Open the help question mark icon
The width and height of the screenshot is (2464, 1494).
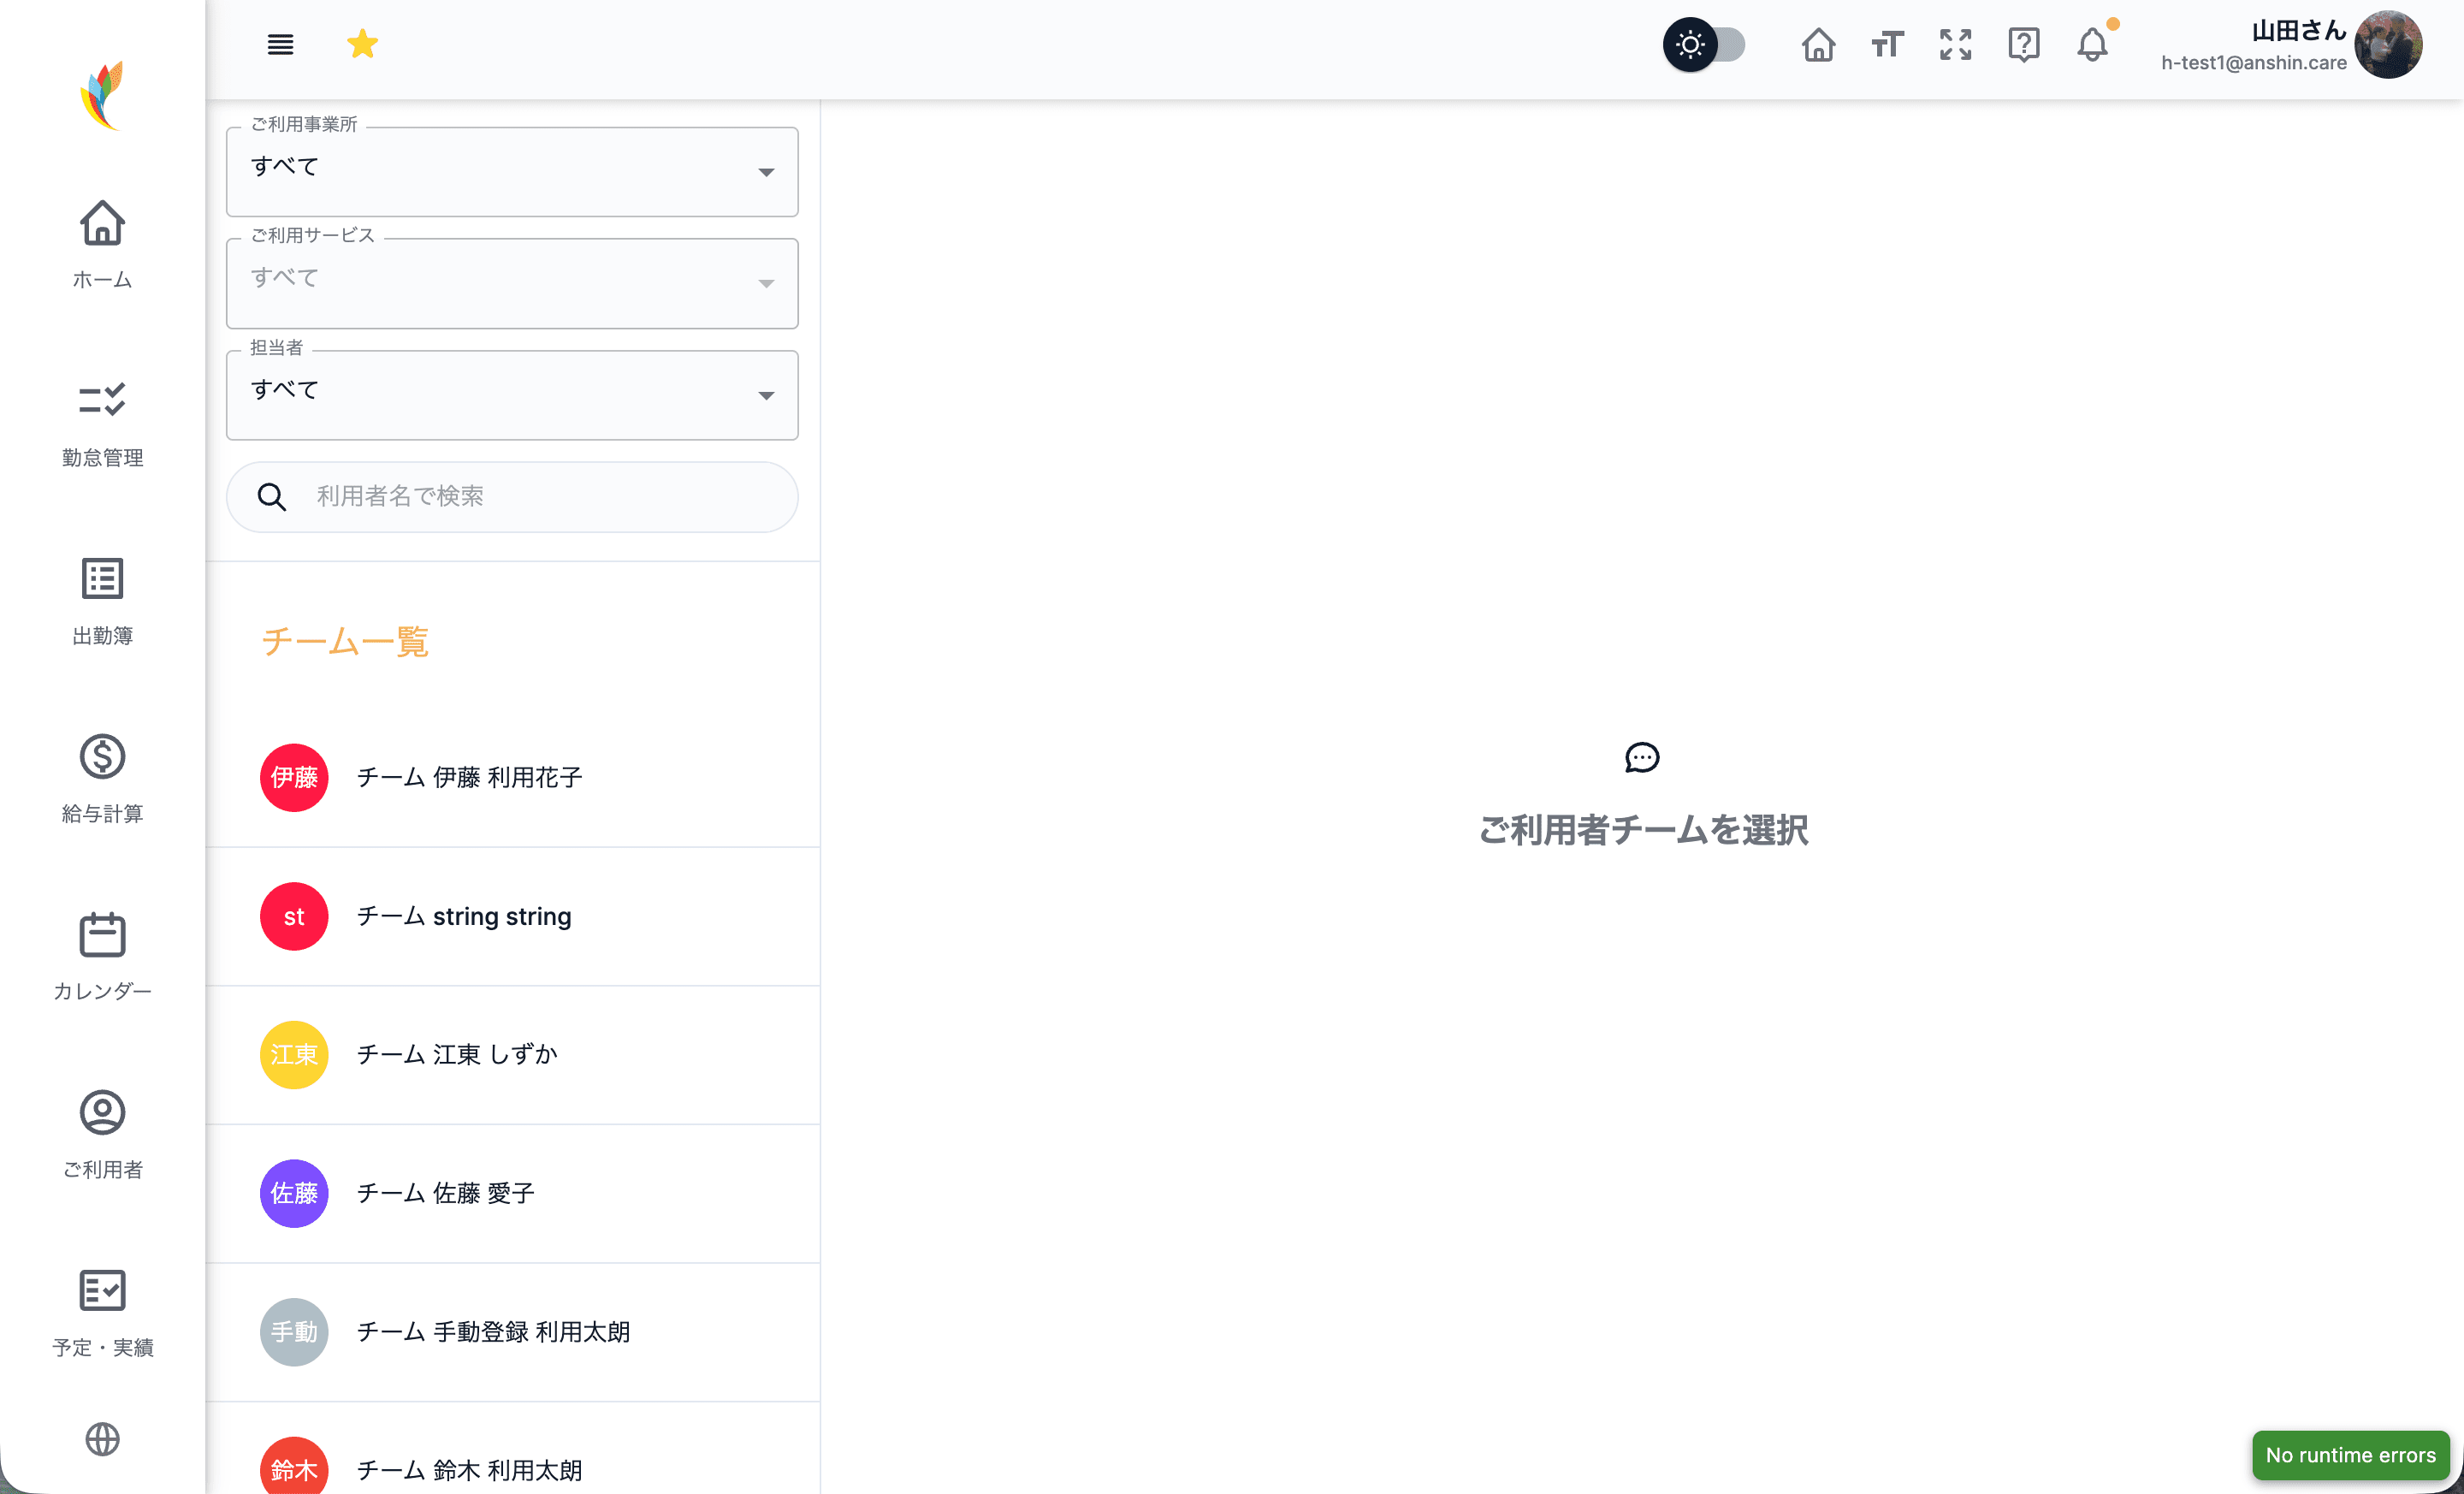pos(2023,45)
